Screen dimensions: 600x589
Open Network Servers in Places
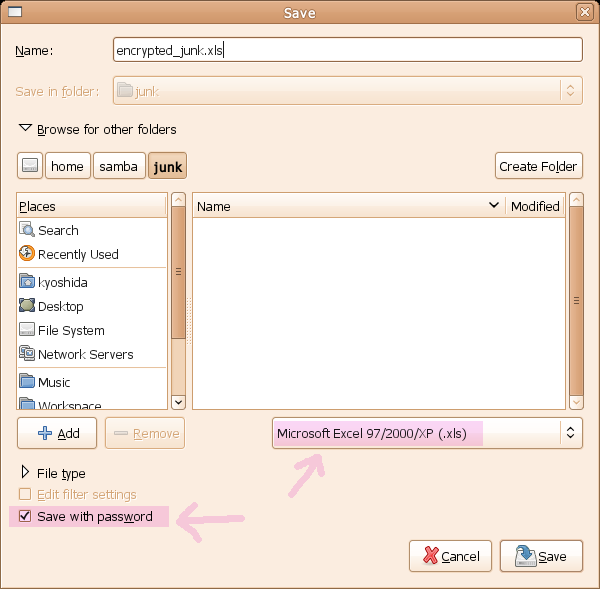tap(85, 354)
